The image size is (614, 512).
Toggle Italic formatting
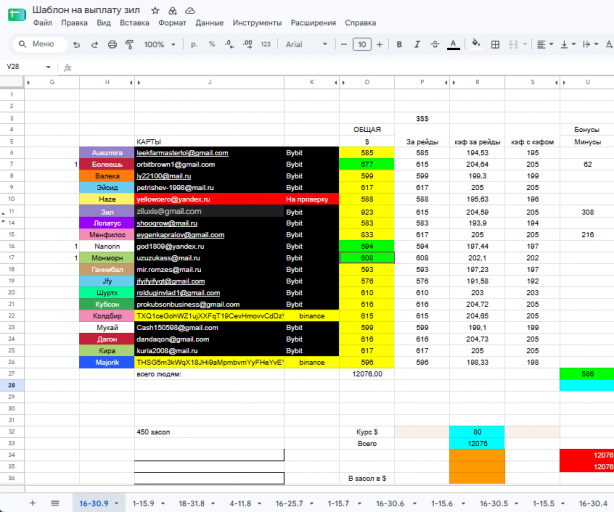click(417, 44)
